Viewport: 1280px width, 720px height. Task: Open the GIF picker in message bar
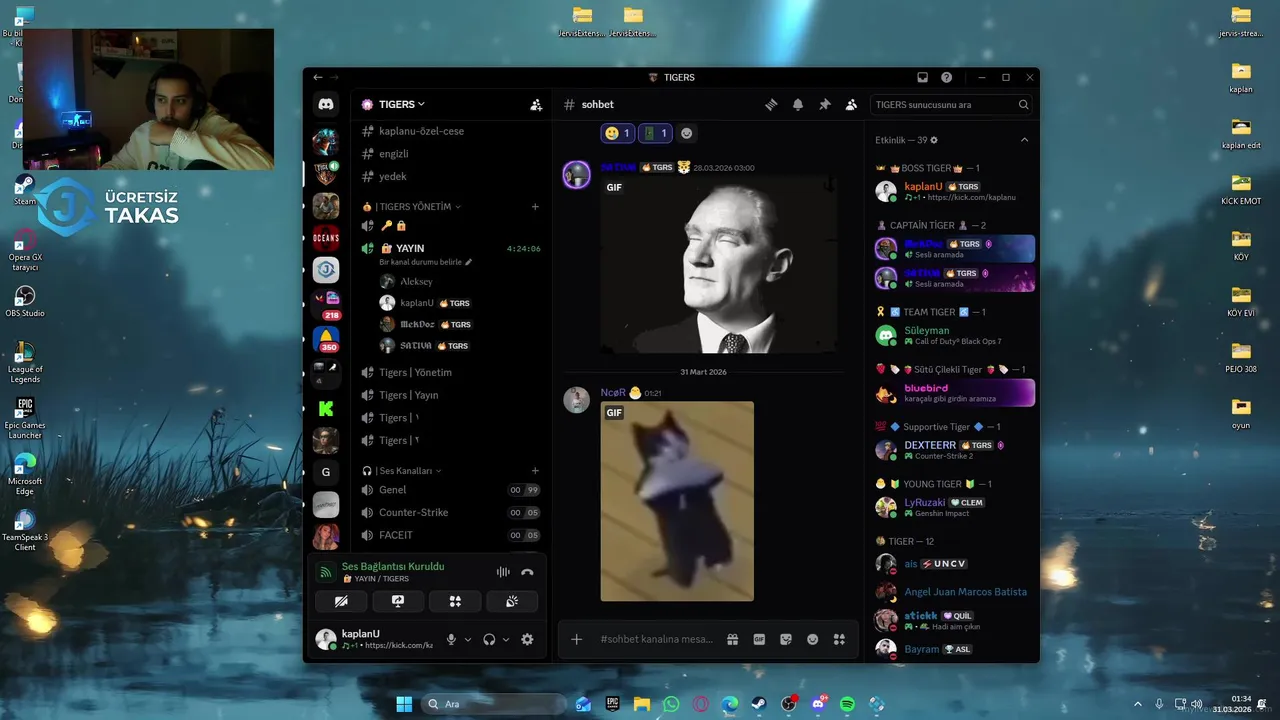759,639
